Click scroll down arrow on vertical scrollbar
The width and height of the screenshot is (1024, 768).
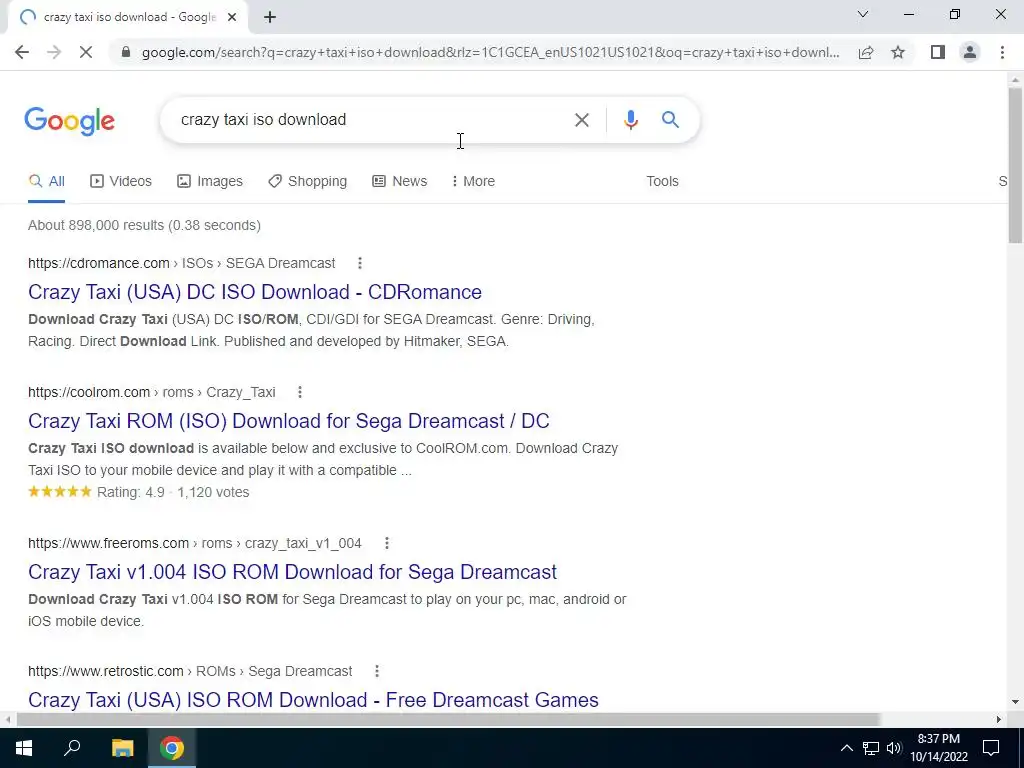(1015, 702)
